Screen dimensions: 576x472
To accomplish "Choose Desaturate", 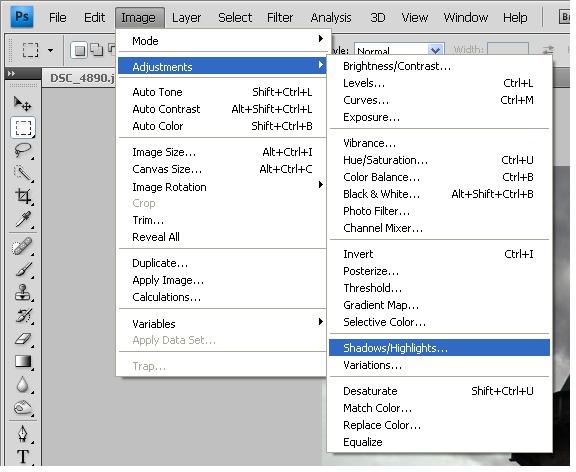I will pyautogui.click(x=439, y=391).
